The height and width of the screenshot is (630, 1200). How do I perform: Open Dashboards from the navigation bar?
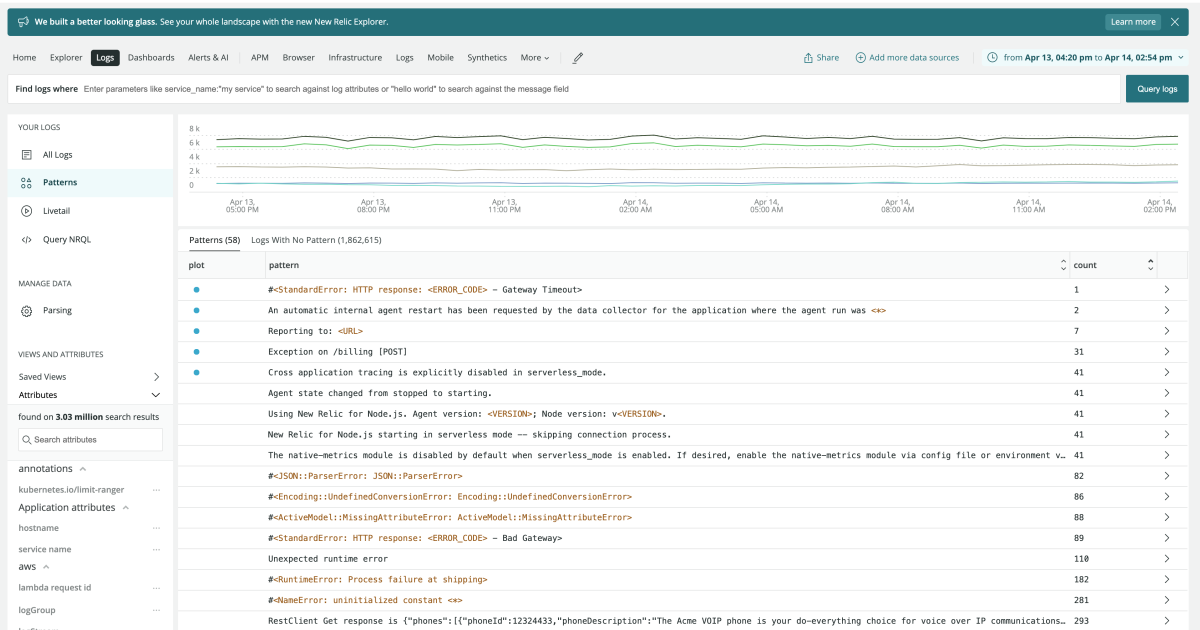click(x=151, y=58)
